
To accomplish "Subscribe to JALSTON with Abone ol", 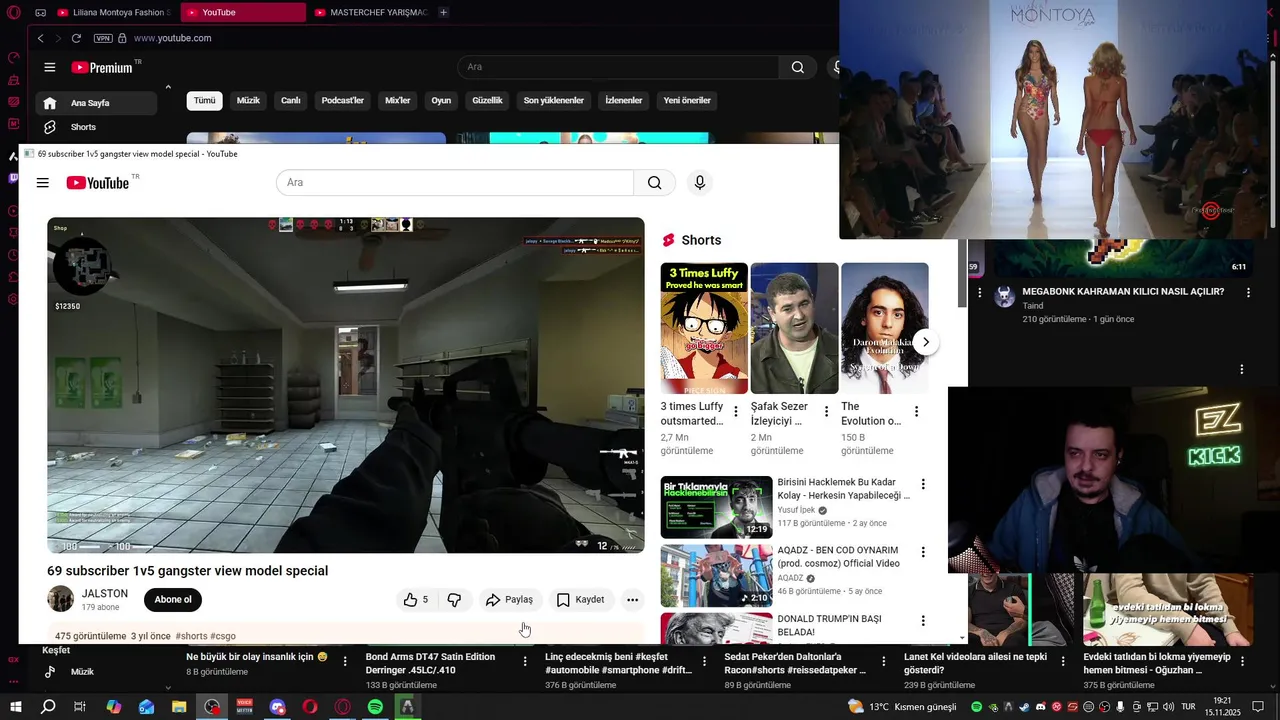I will coord(173,600).
